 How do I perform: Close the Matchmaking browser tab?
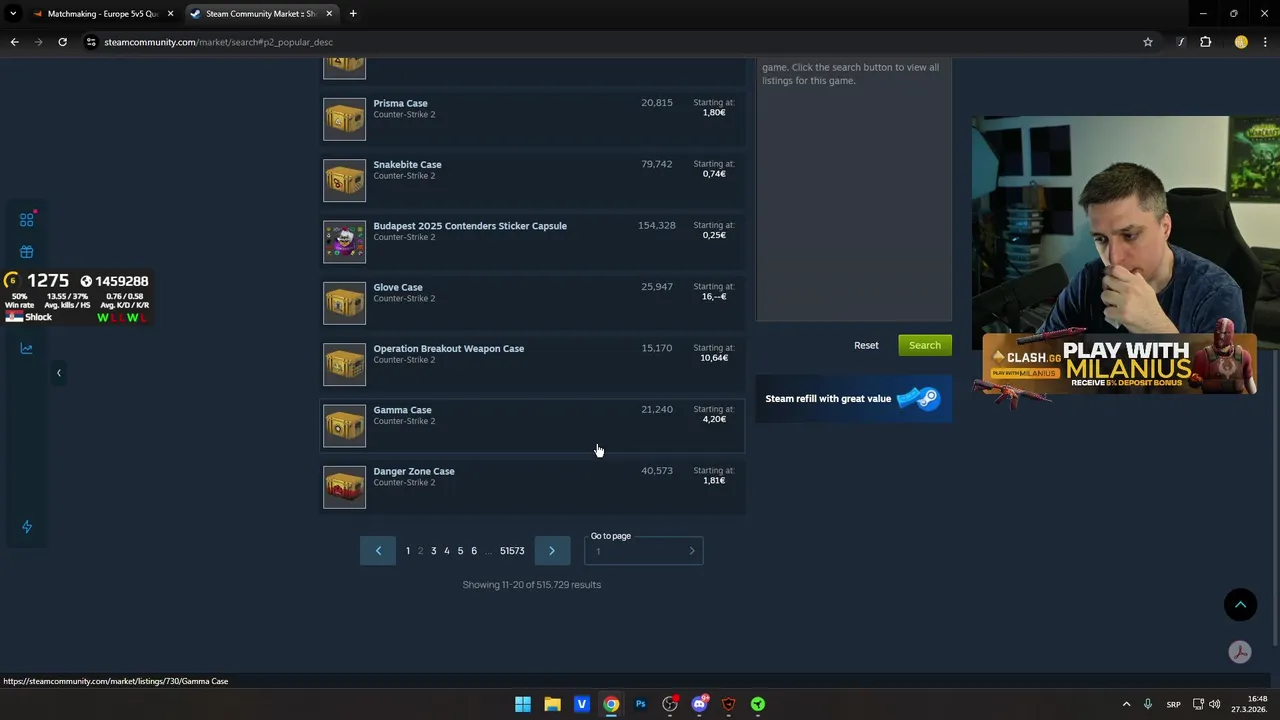(170, 14)
